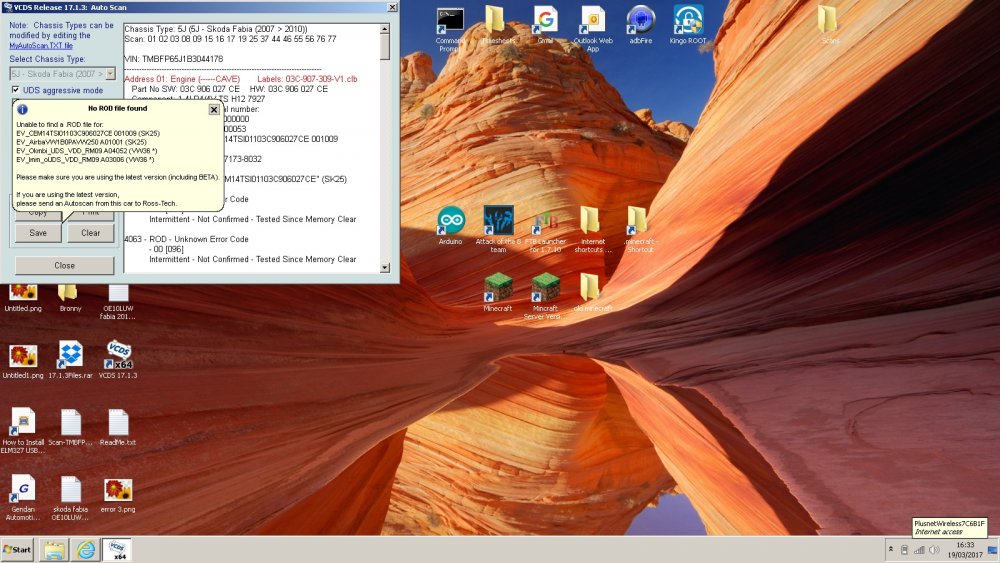Open Minecraft Server Version shortcut
Image resolution: width=1000 pixels, height=563 pixels.
(545, 296)
